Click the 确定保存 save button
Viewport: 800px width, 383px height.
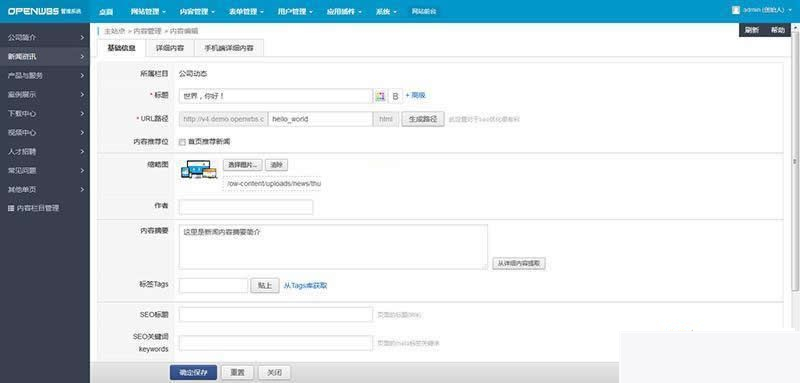pyautogui.click(x=193, y=372)
